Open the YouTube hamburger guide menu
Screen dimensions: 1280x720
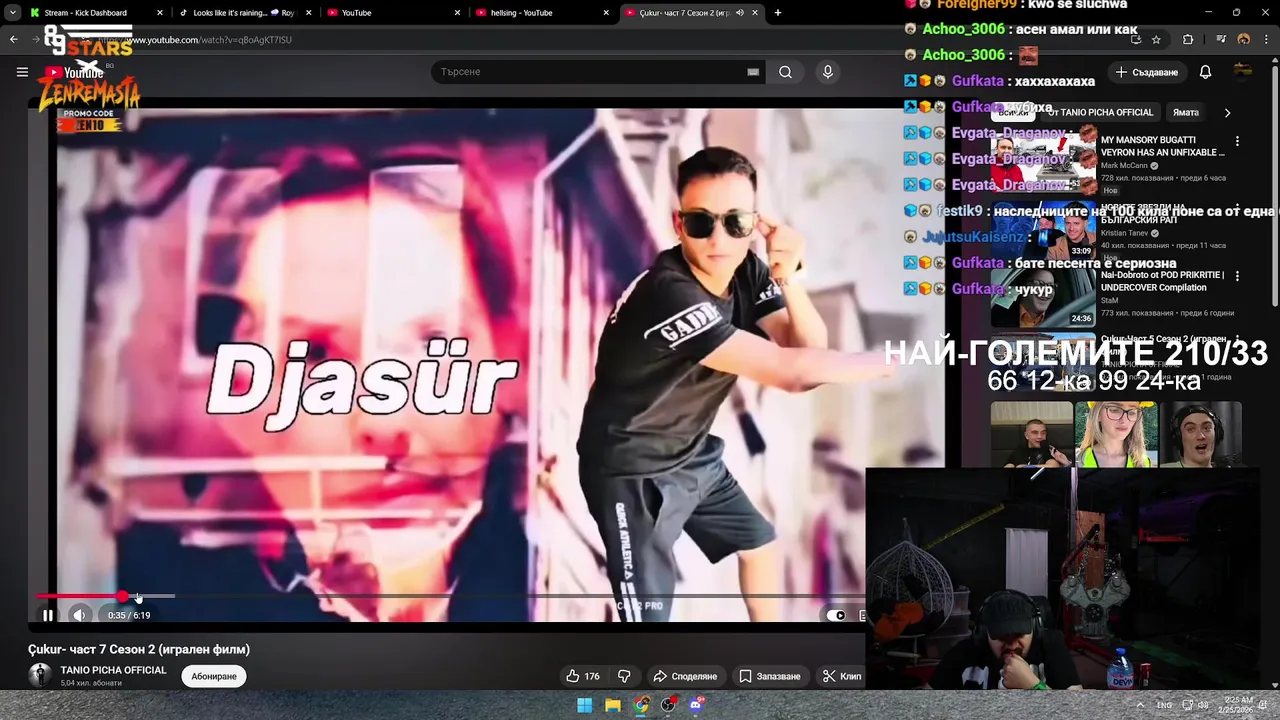(22, 72)
